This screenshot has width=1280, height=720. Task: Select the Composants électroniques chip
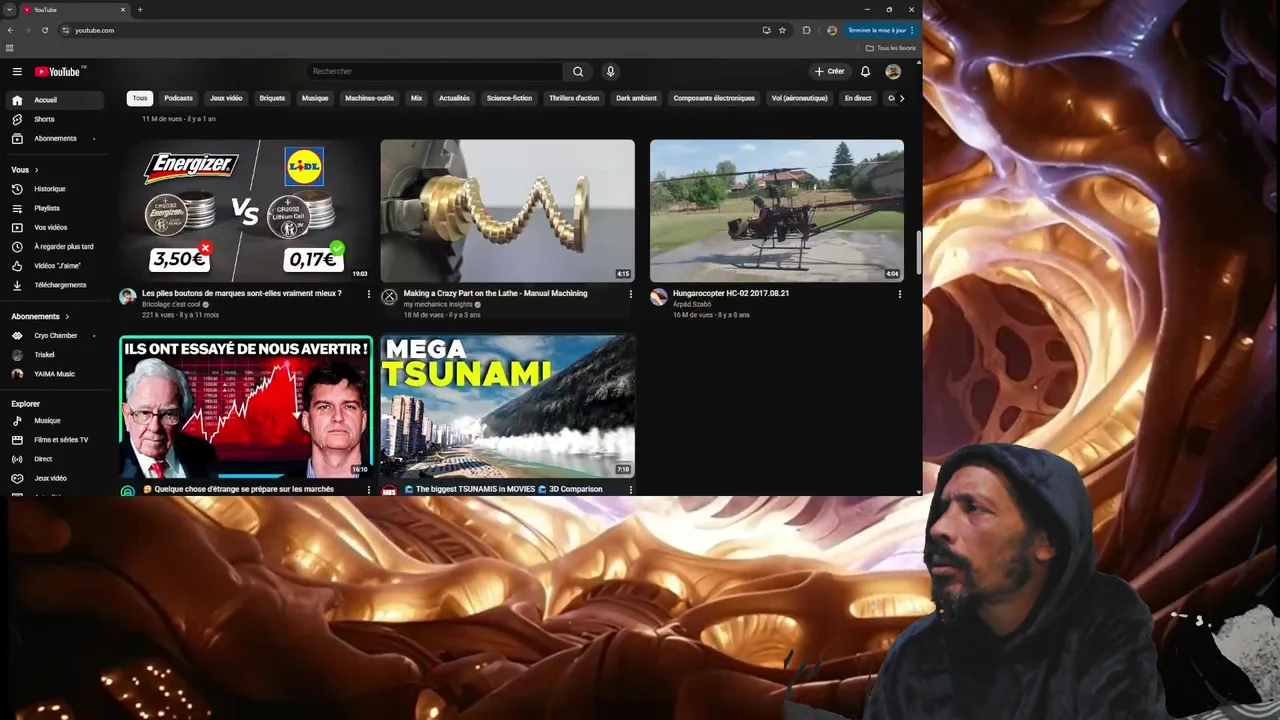pos(714,98)
